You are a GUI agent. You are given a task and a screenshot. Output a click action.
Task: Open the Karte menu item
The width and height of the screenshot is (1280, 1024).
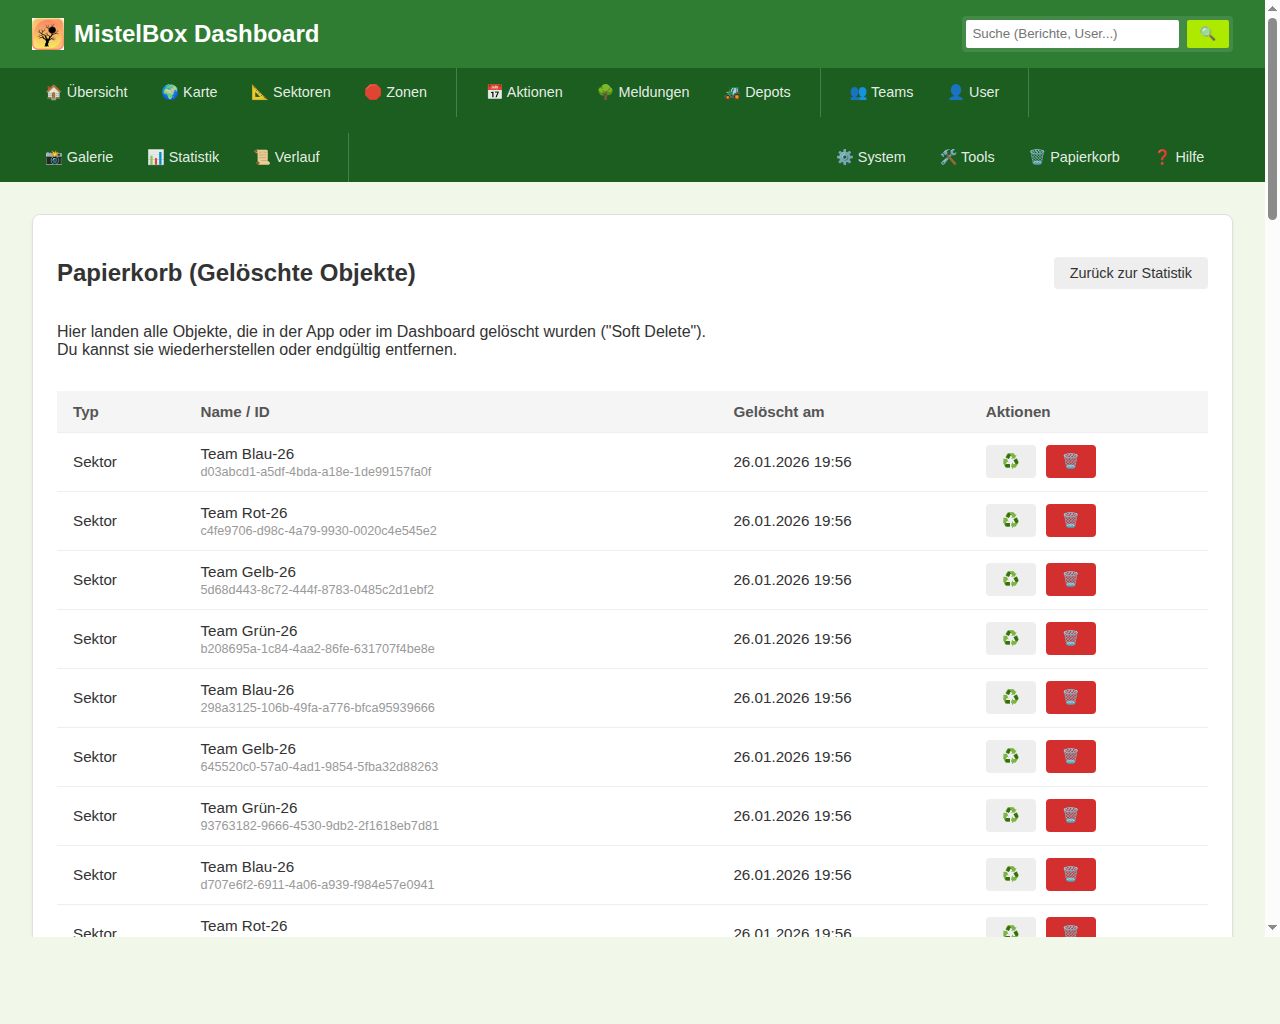(189, 92)
